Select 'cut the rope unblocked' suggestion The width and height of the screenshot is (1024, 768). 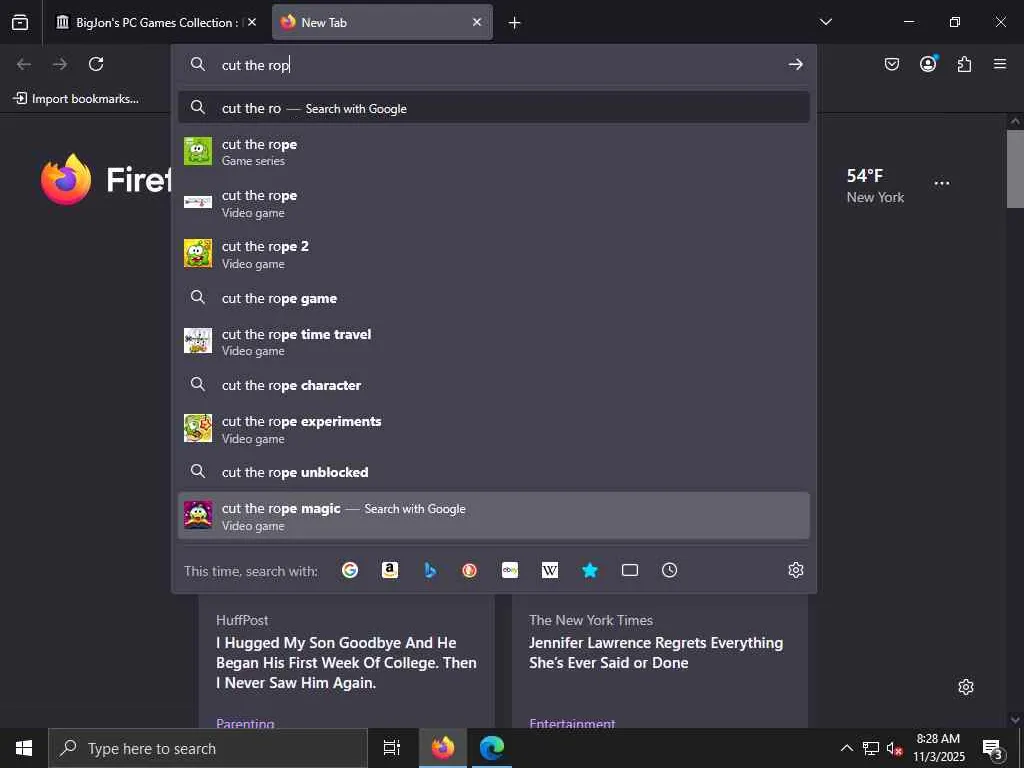[494, 472]
